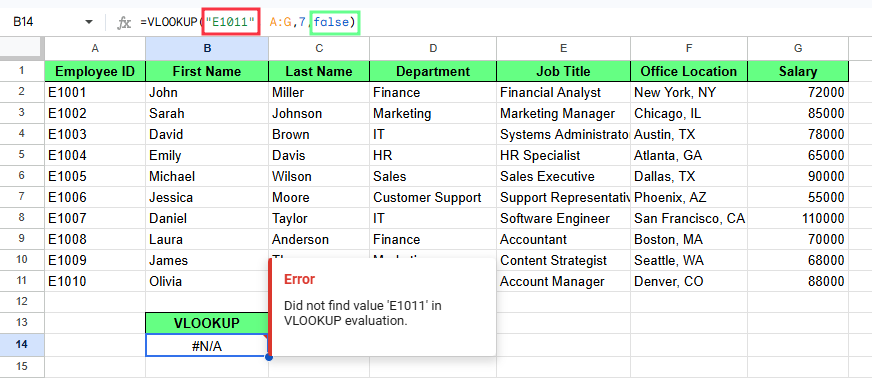Viewport: 872px width, 378px height.
Task: Select column E header
Action: pyautogui.click(x=563, y=48)
